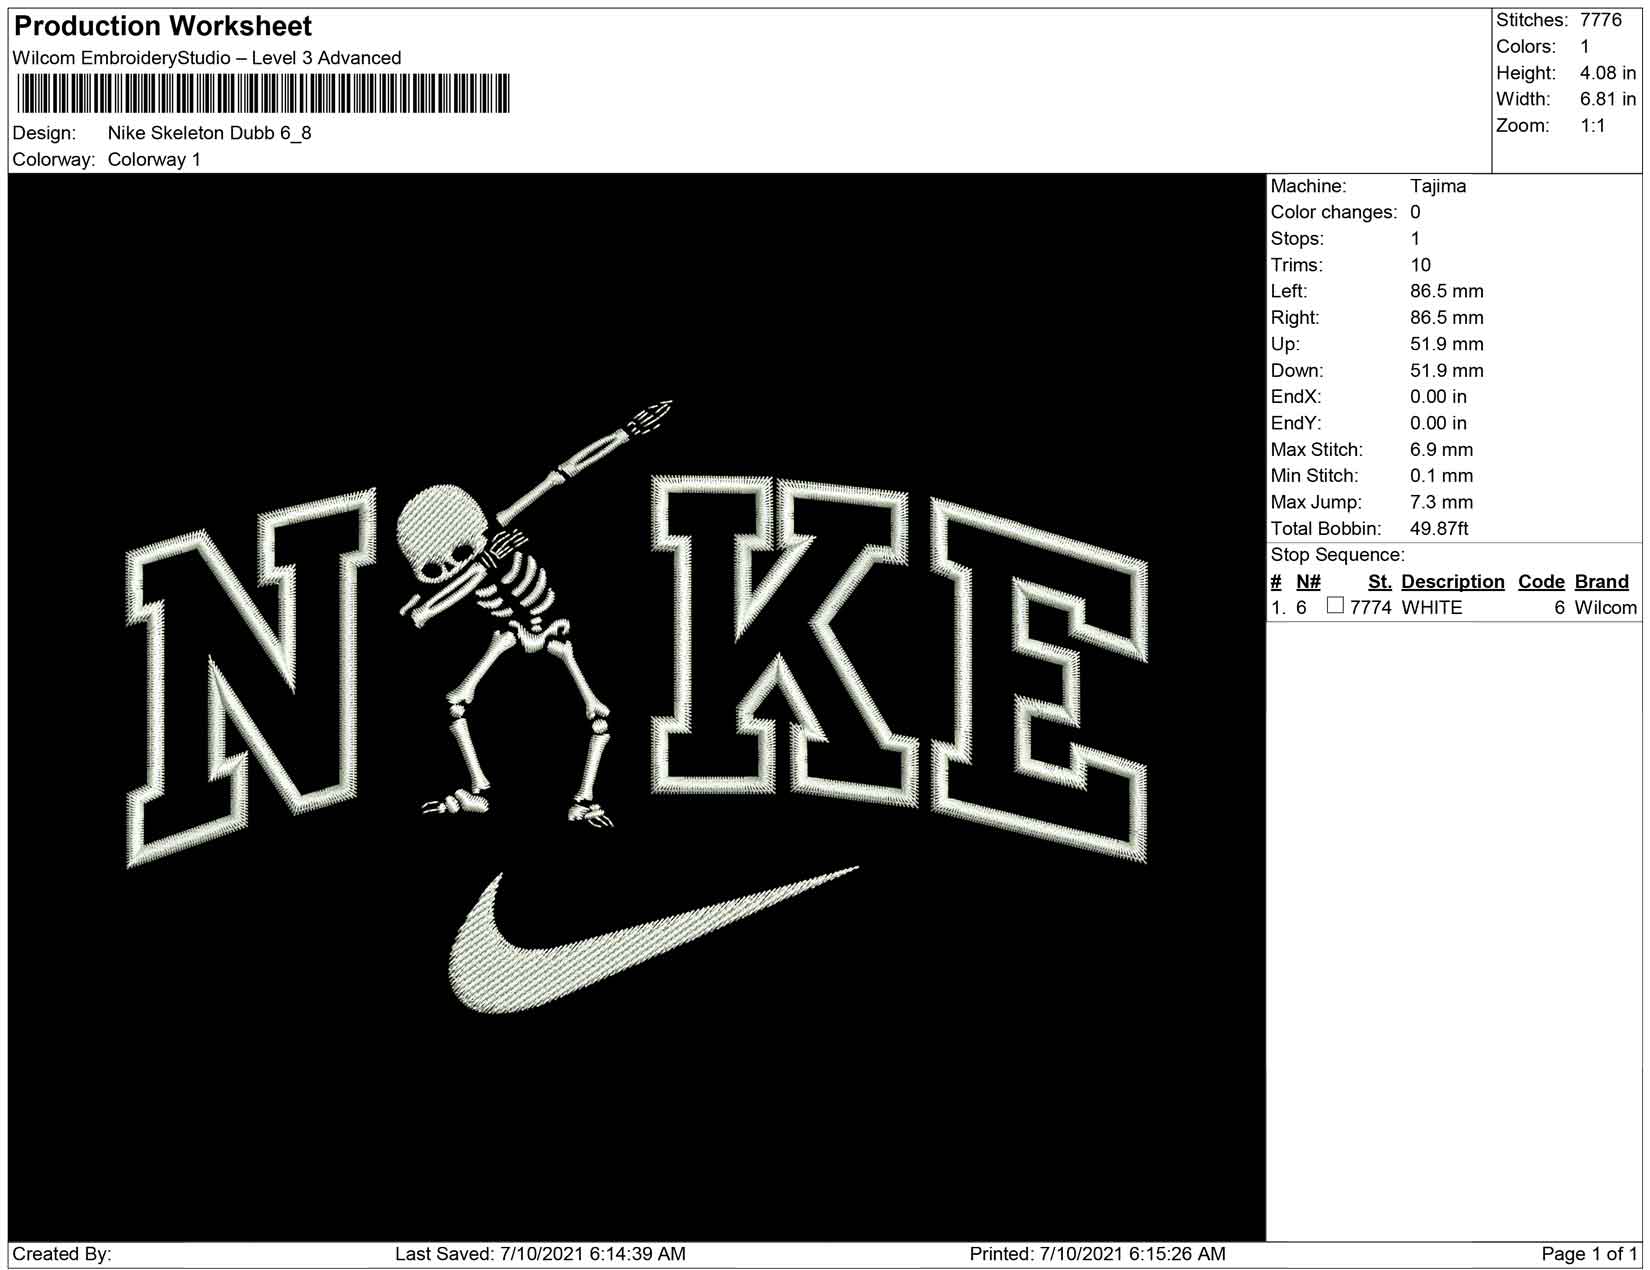Screen dimensions: 1650x1270
Task: Click the Max Stitch value 6.9 mm
Action: tap(1441, 450)
